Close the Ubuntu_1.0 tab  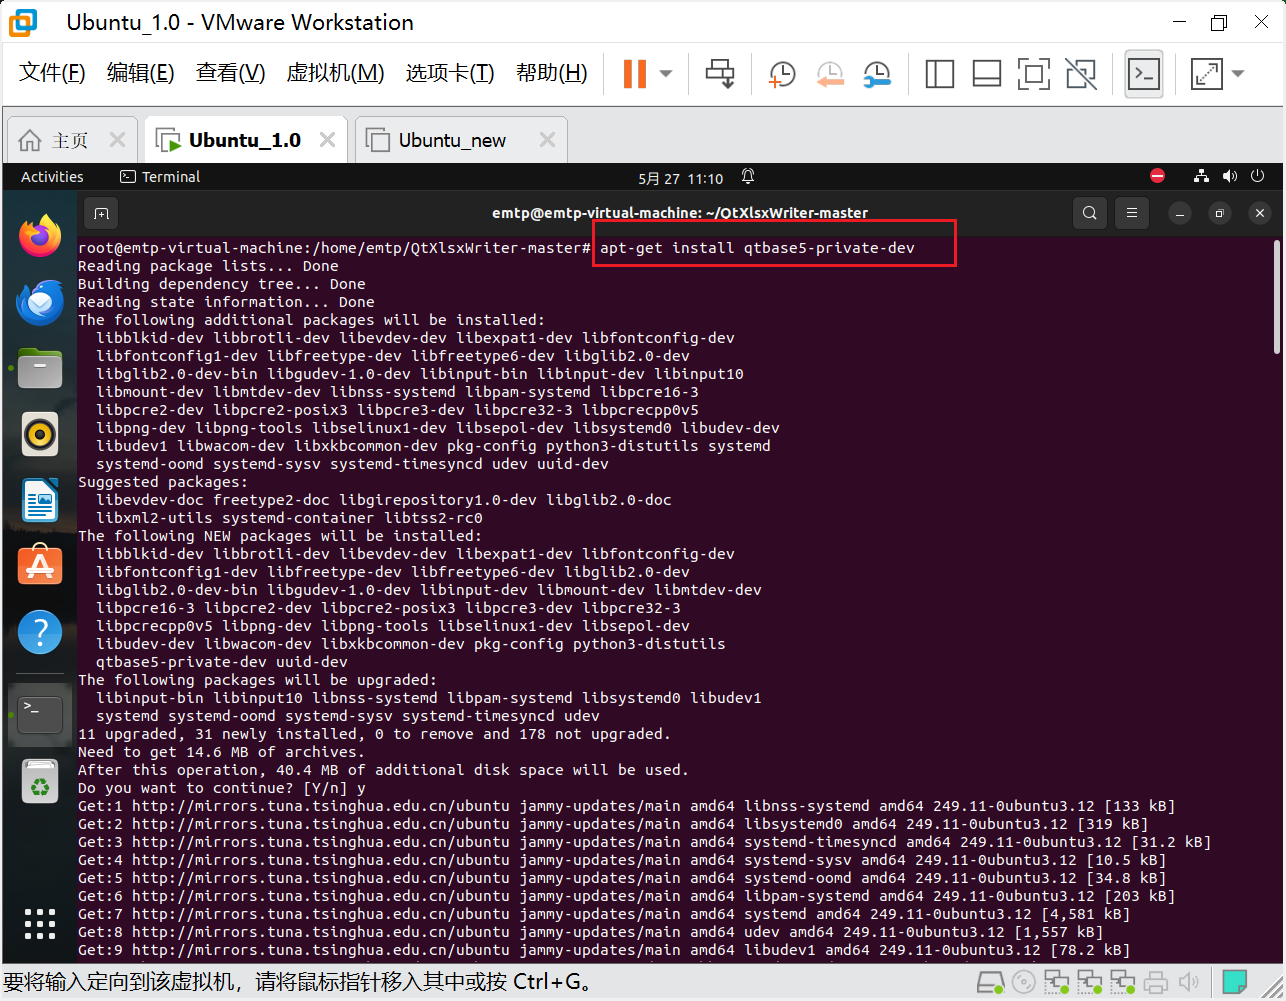coord(327,140)
